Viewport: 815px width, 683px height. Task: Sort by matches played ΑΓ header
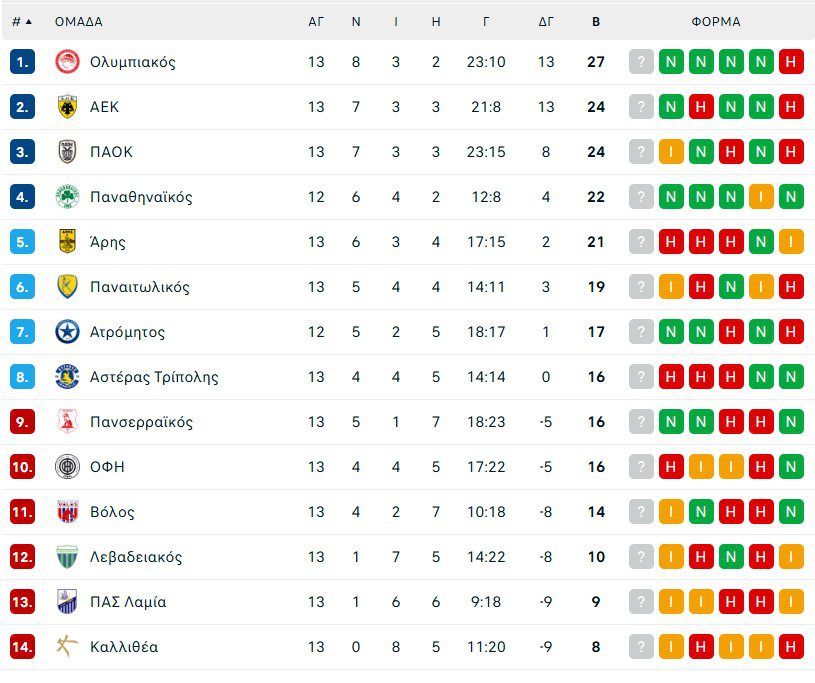[x=316, y=21]
